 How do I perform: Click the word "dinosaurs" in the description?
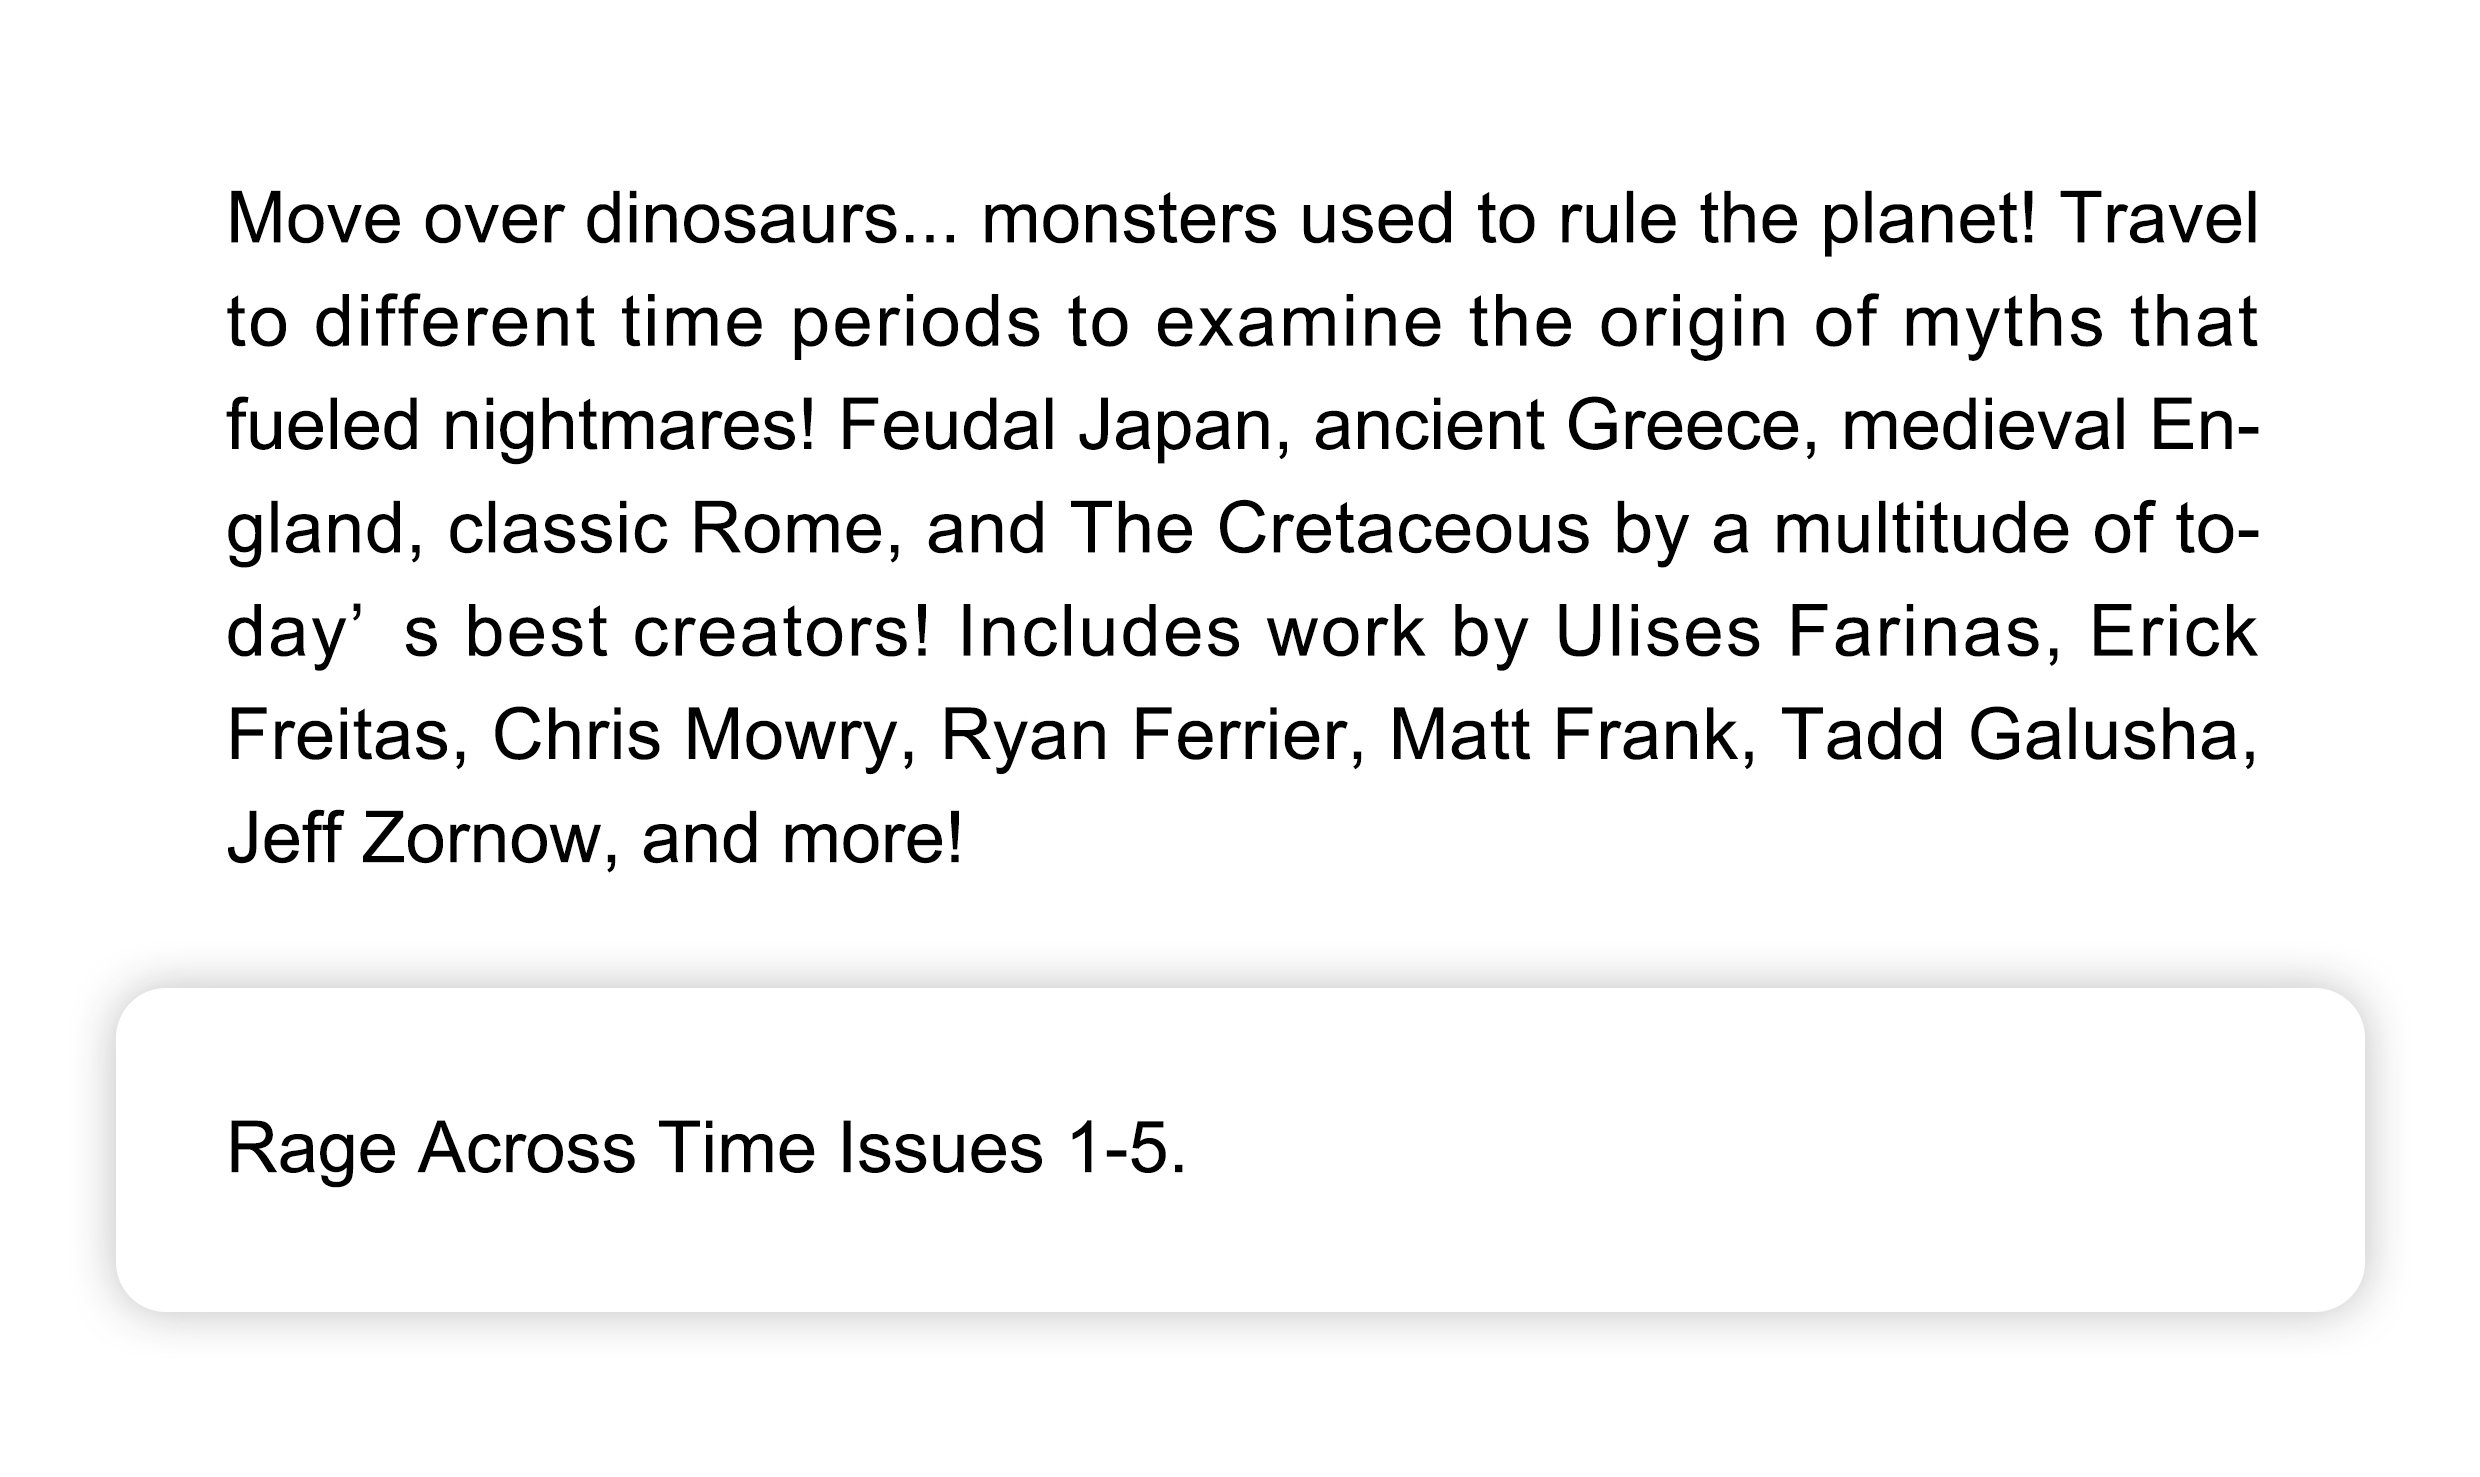point(742,219)
